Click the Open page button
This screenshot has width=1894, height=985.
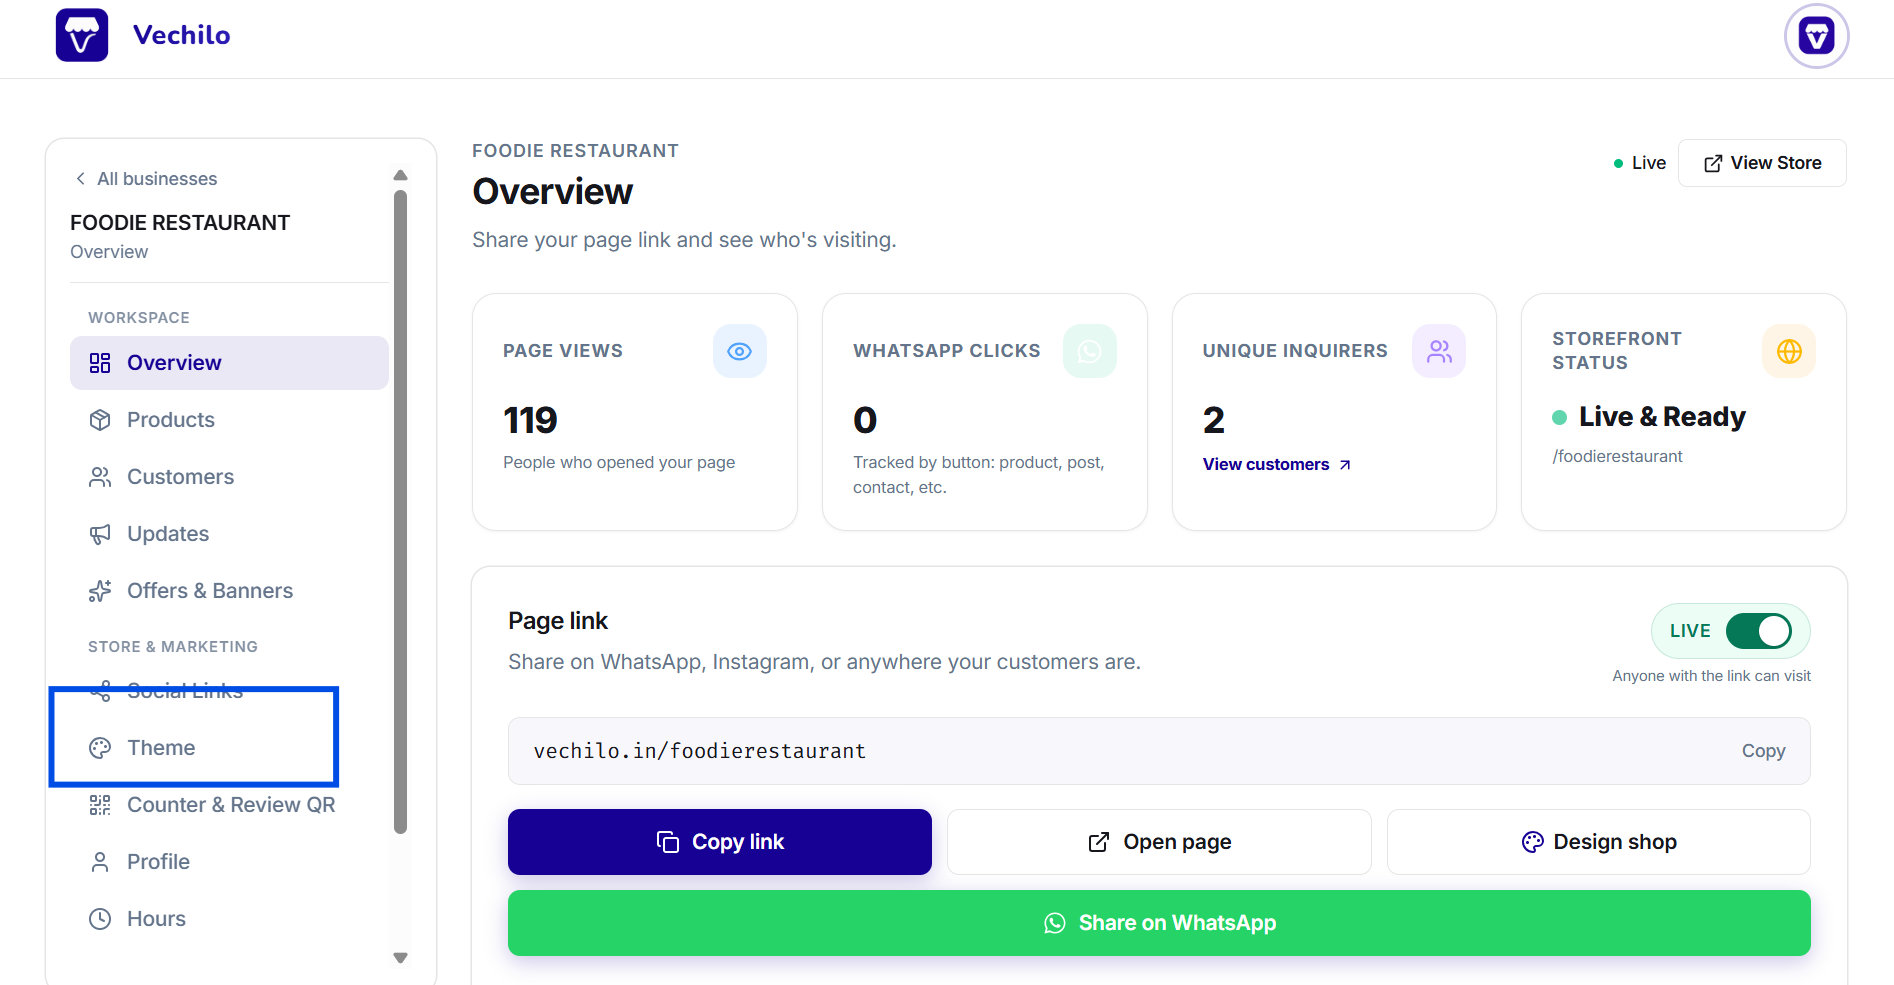coord(1159,842)
